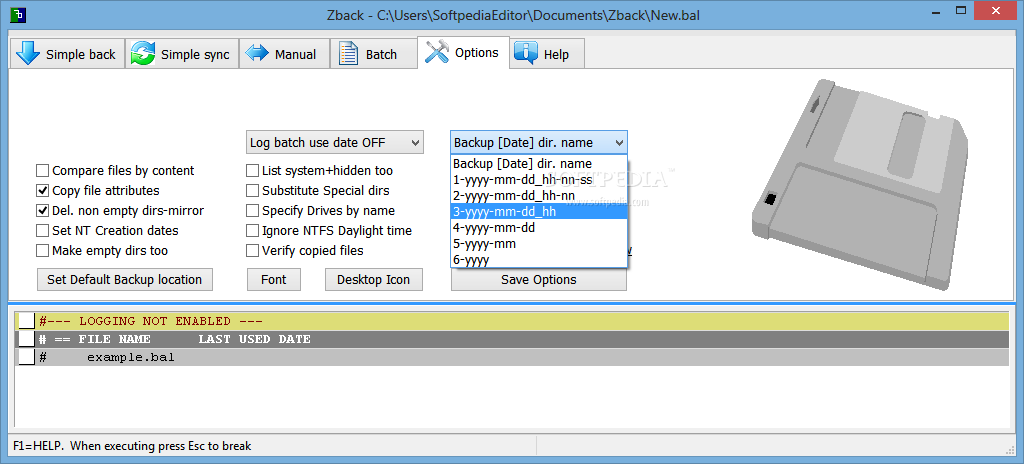Select 6-yyyy format
The width and height of the screenshot is (1024, 464).
539,259
